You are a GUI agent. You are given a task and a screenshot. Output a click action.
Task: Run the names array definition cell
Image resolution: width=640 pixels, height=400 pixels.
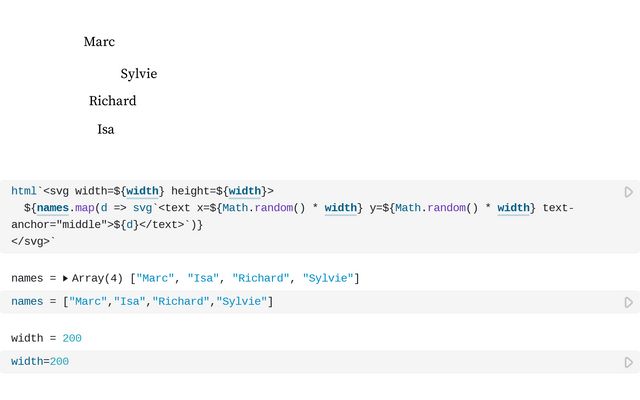tap(628, 302)
